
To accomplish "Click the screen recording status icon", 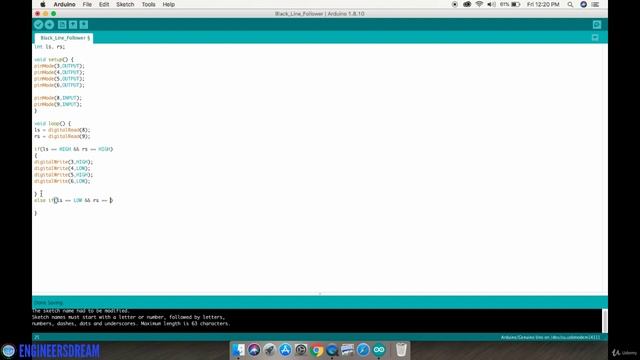I will point(455,4).
